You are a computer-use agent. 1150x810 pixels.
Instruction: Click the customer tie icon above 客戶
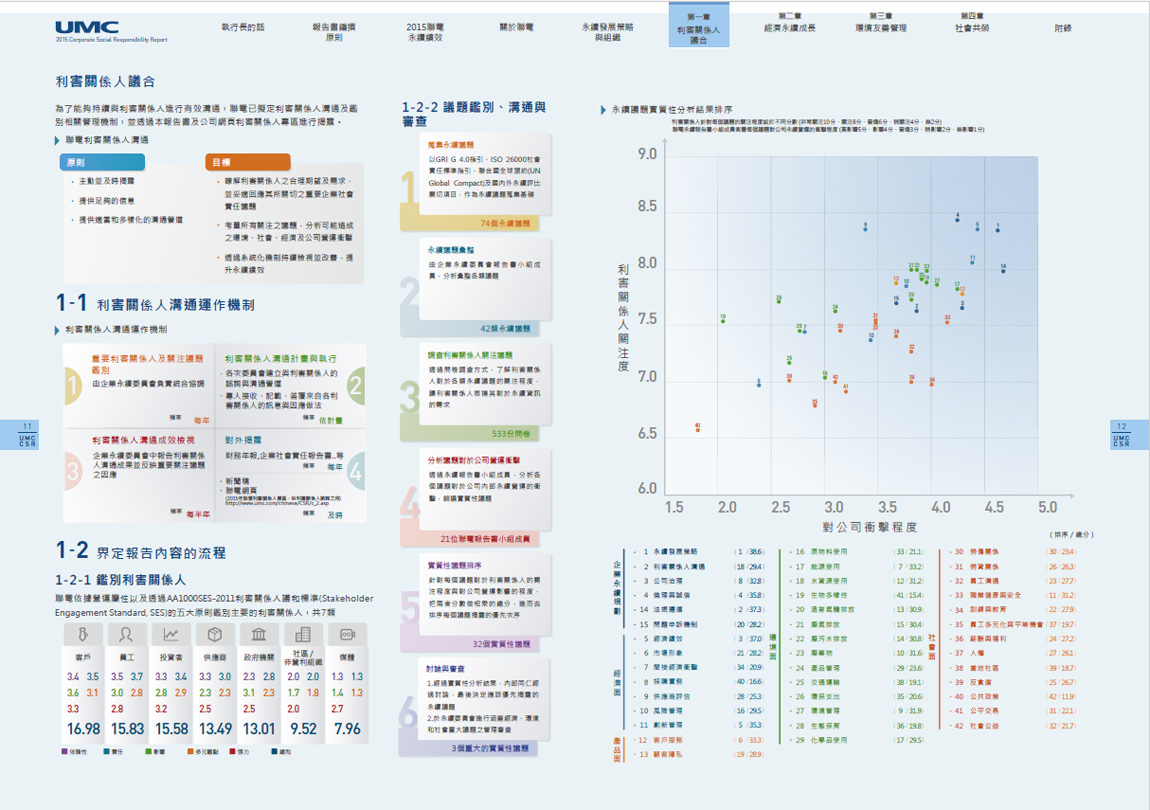[83, 634]
